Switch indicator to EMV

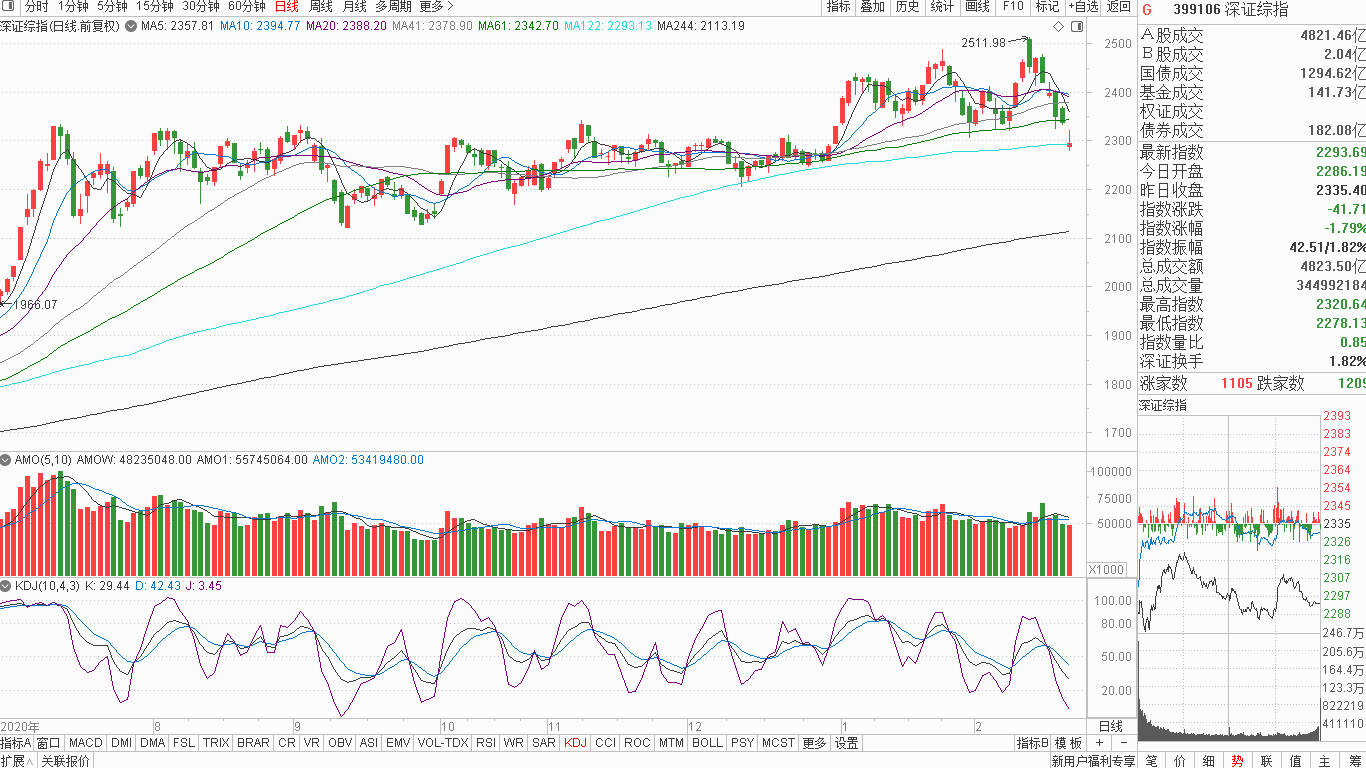point(398,743)
